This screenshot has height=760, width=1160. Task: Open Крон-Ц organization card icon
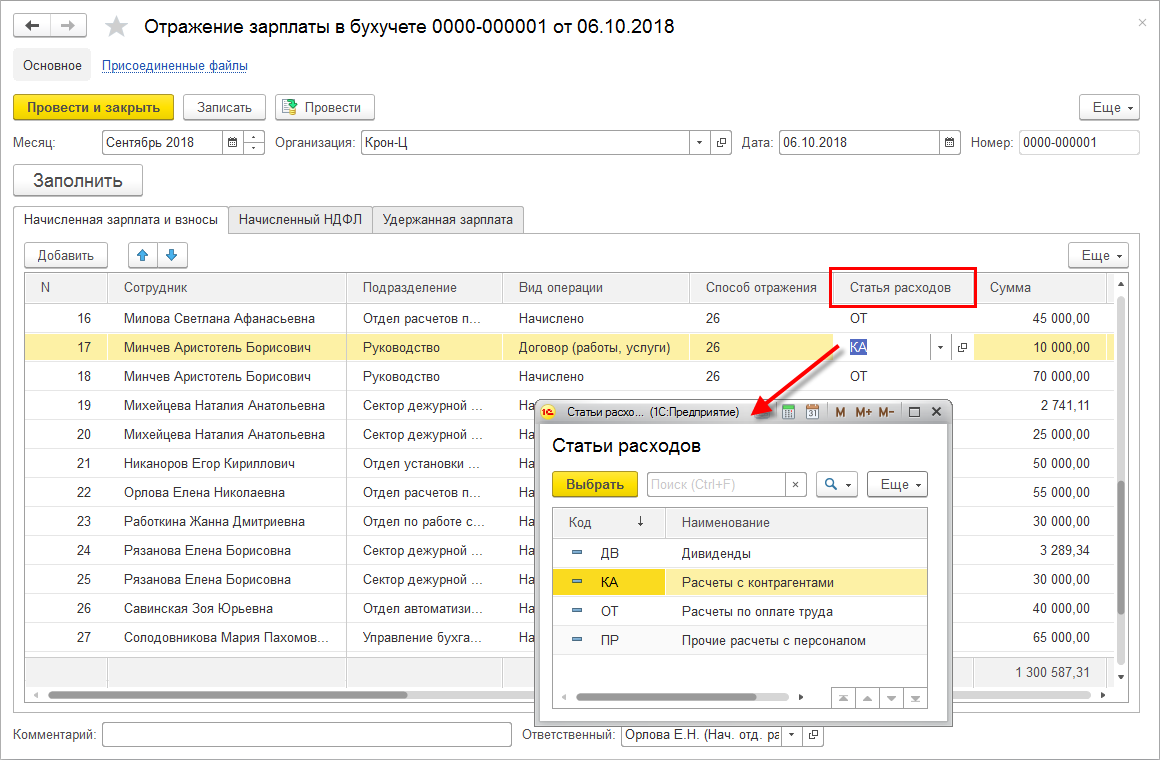721,142
